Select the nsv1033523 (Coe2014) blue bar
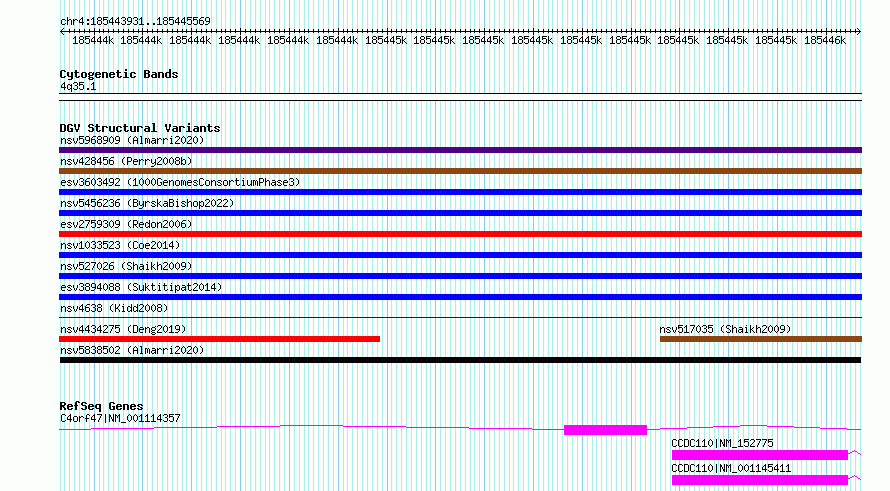890x491 pixels. pyautogui.click(x=460, y=255)
